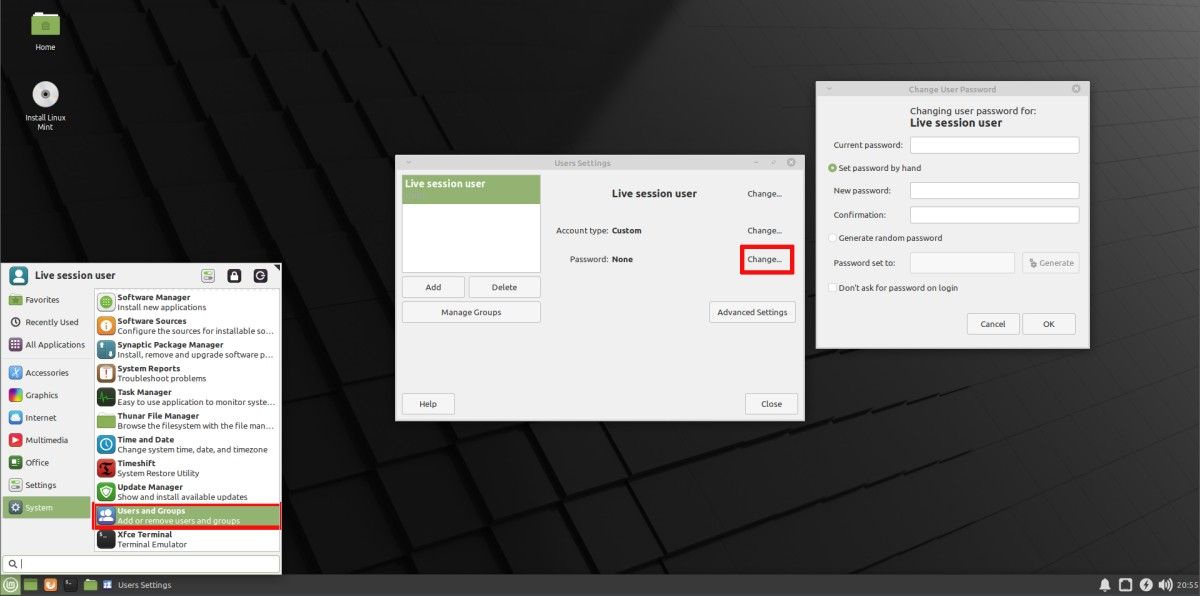1200x596 pixels.
Task: Select the Generate random password option
Action: 832,238
